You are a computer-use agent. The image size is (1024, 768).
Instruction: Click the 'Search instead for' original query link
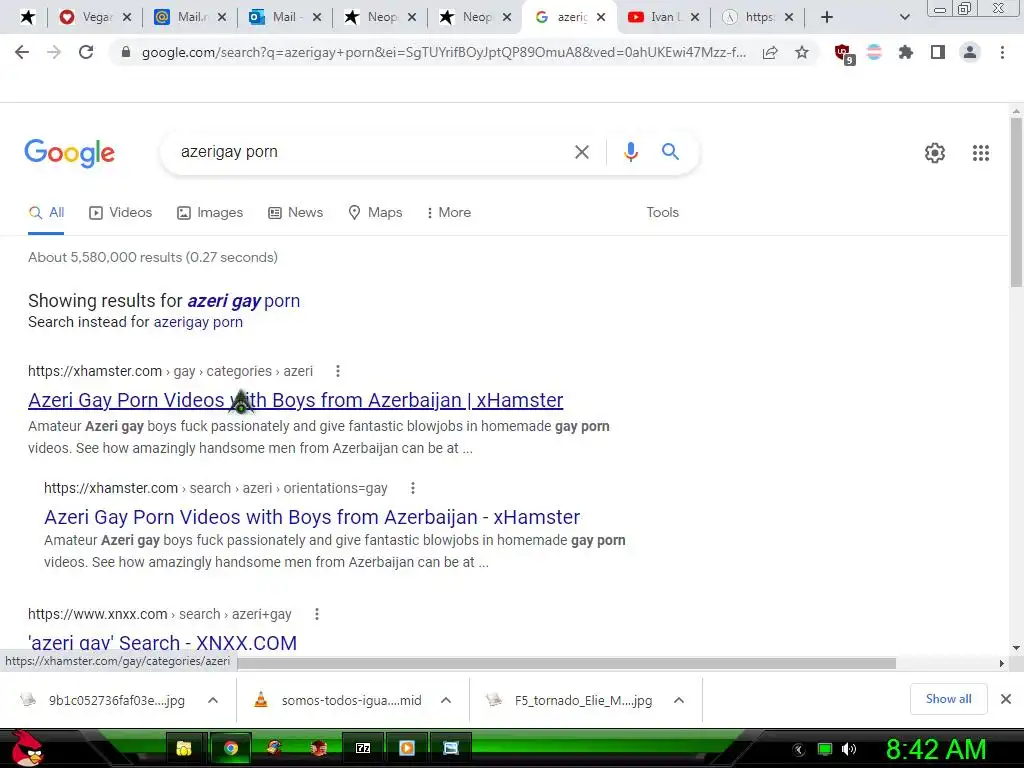pos(198,322)
